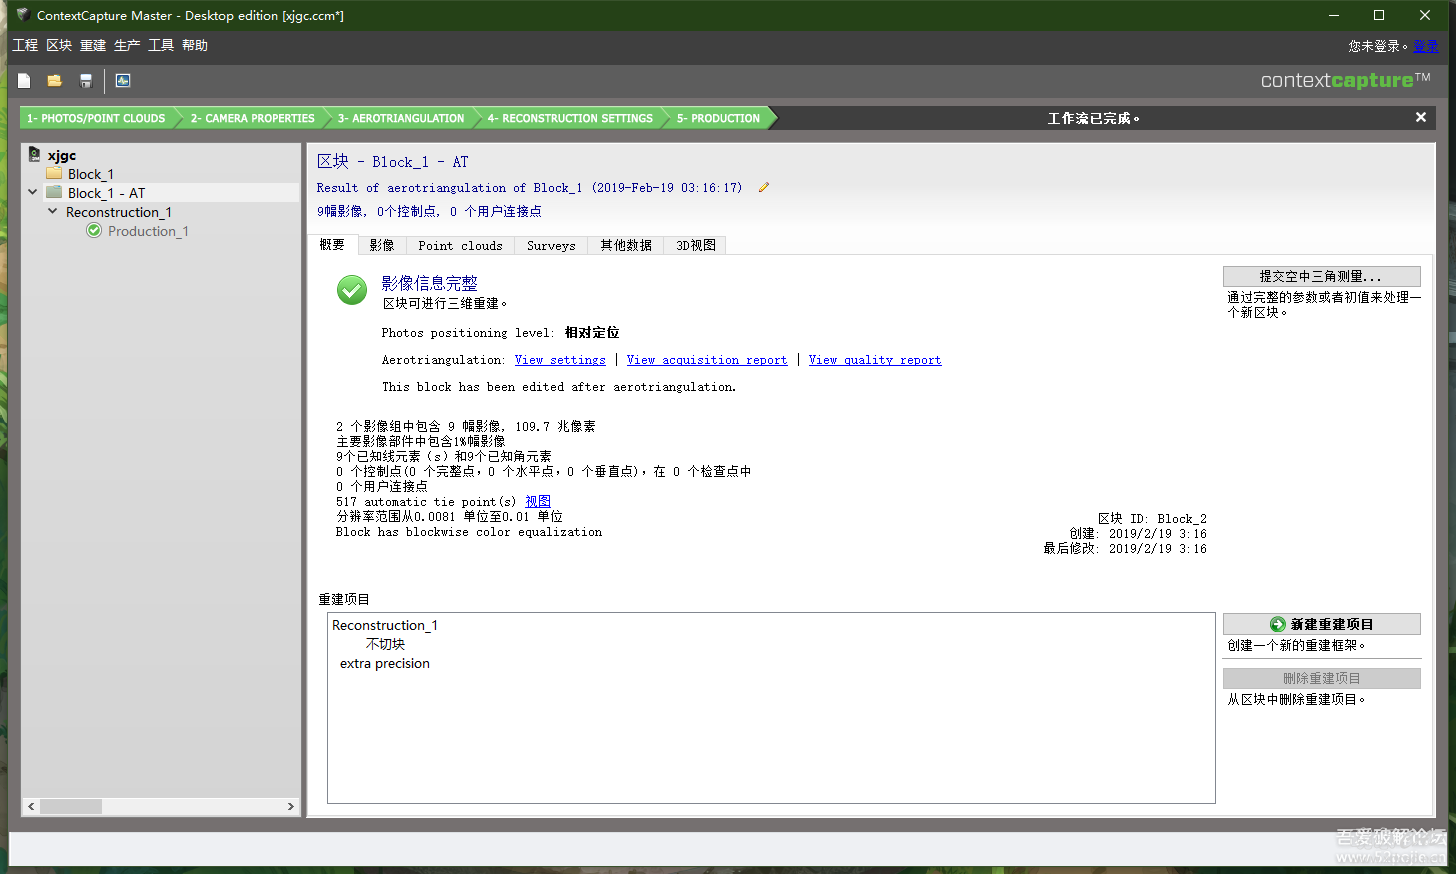
Task: Click the New project toolbar icon
Action: (24, 81)
